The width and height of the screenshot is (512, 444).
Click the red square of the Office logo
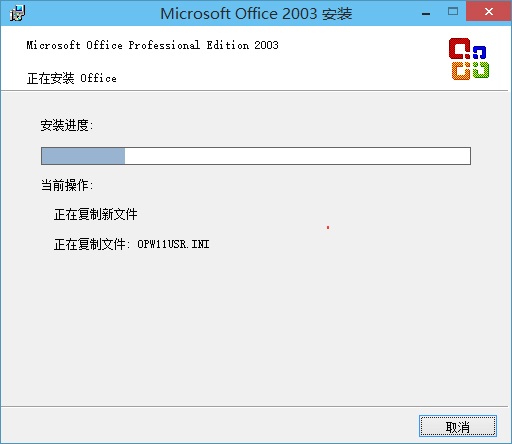(x=459, y=49)
